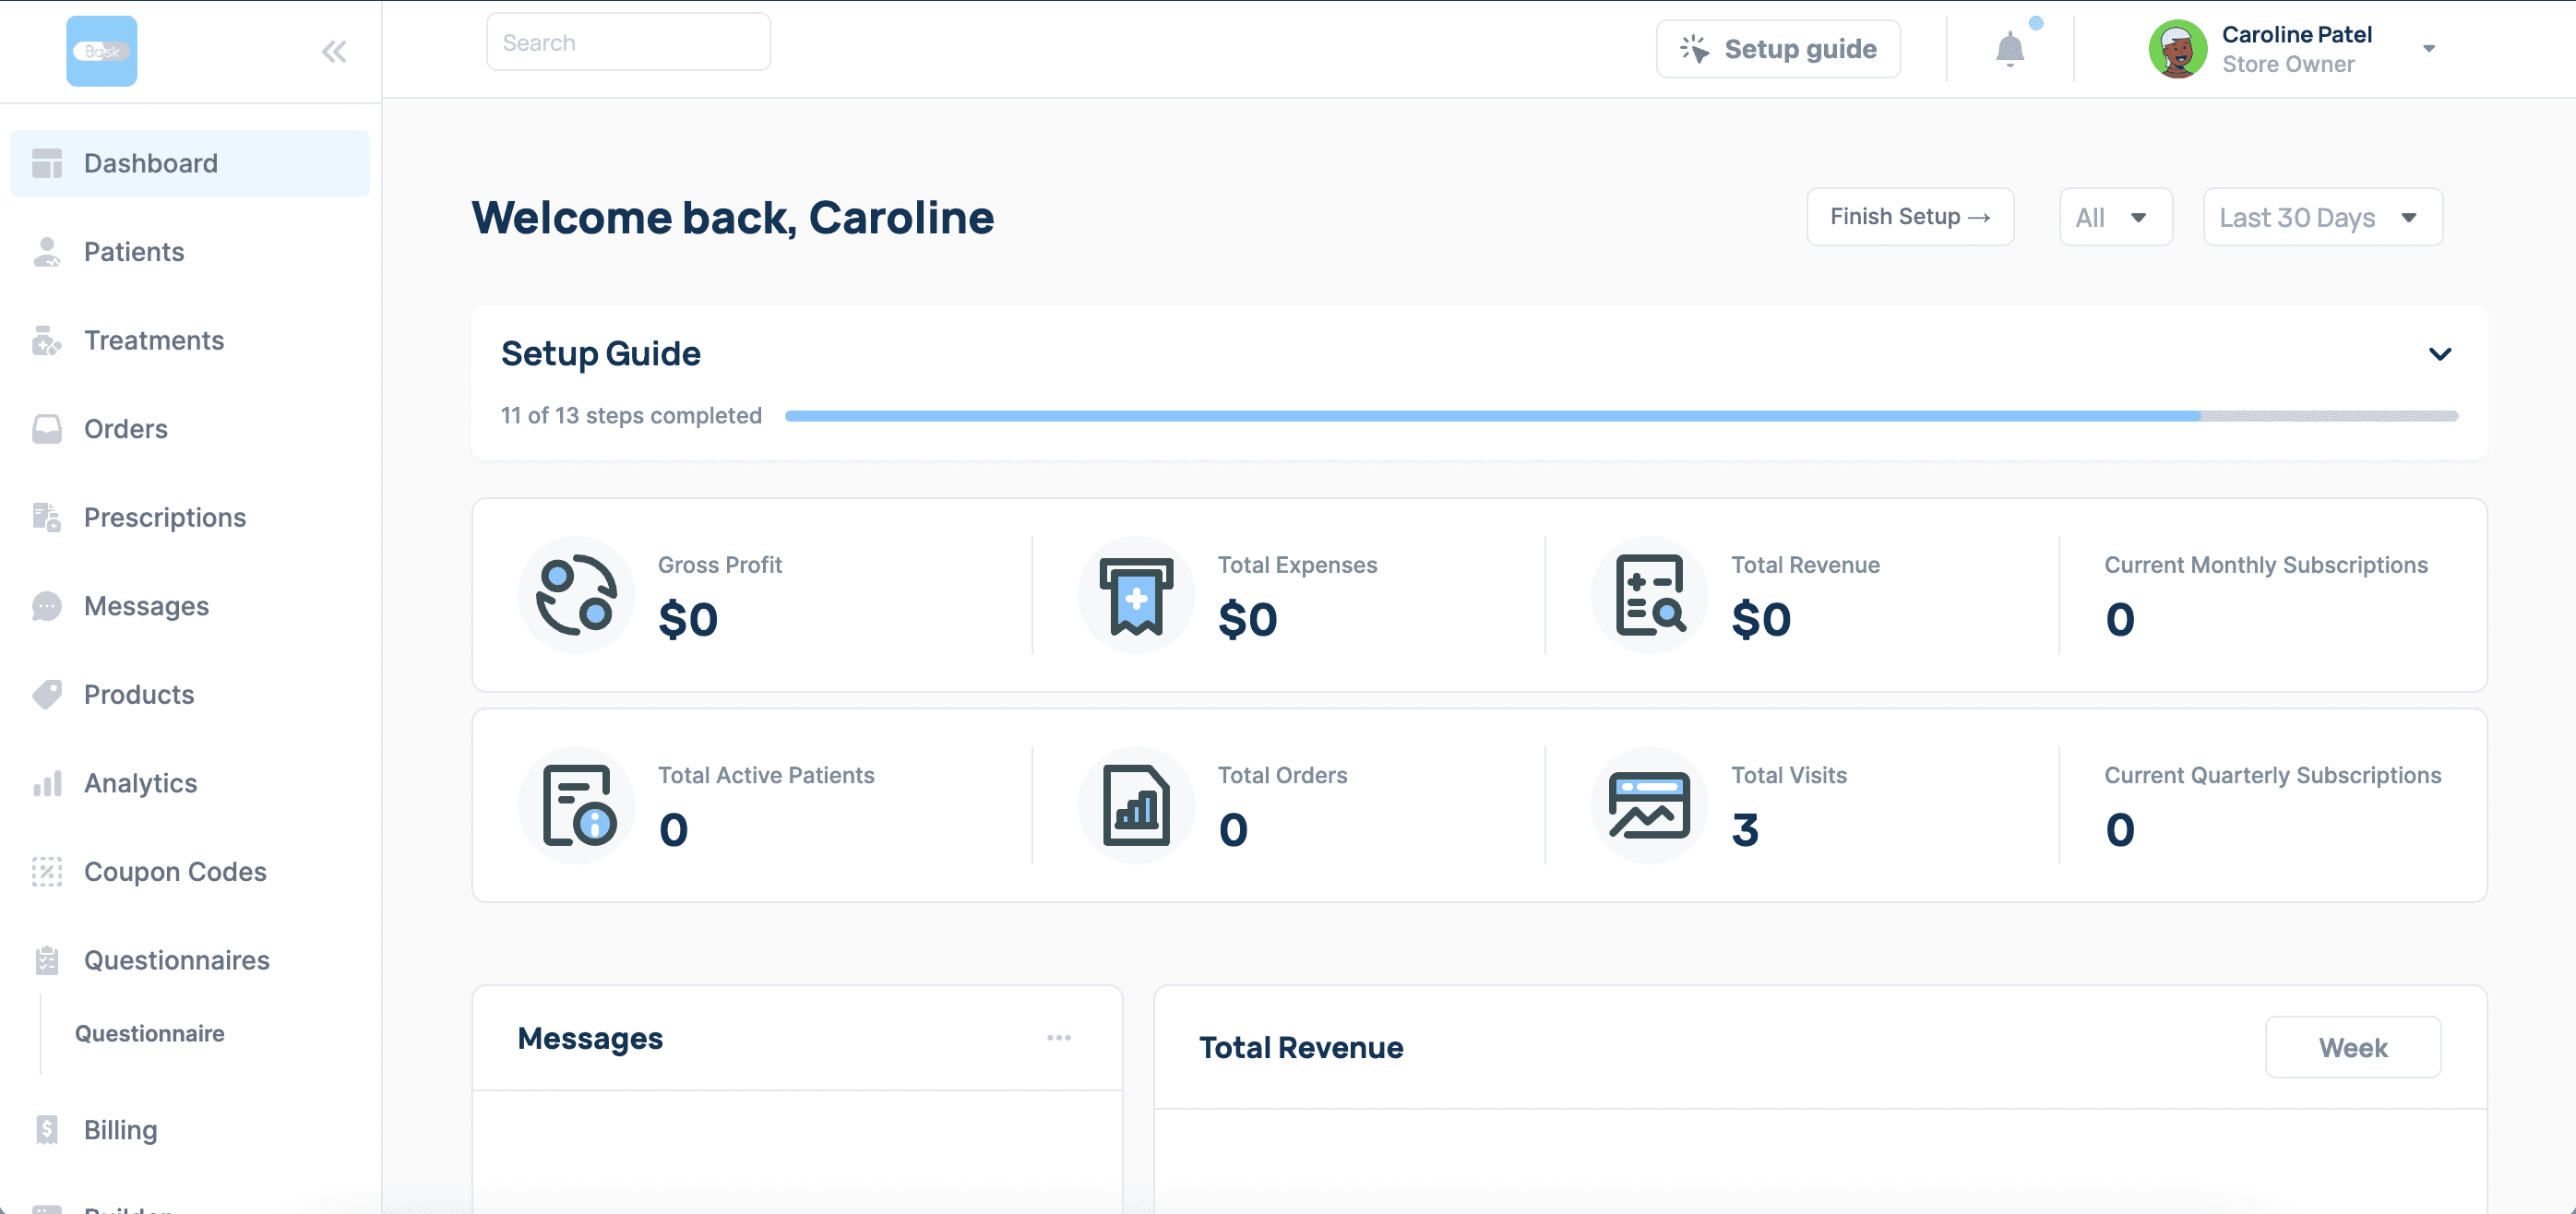Open Patients in the sidebar
The height and width of the screenshot is (1214, 2576).
(x=134, y=252)
